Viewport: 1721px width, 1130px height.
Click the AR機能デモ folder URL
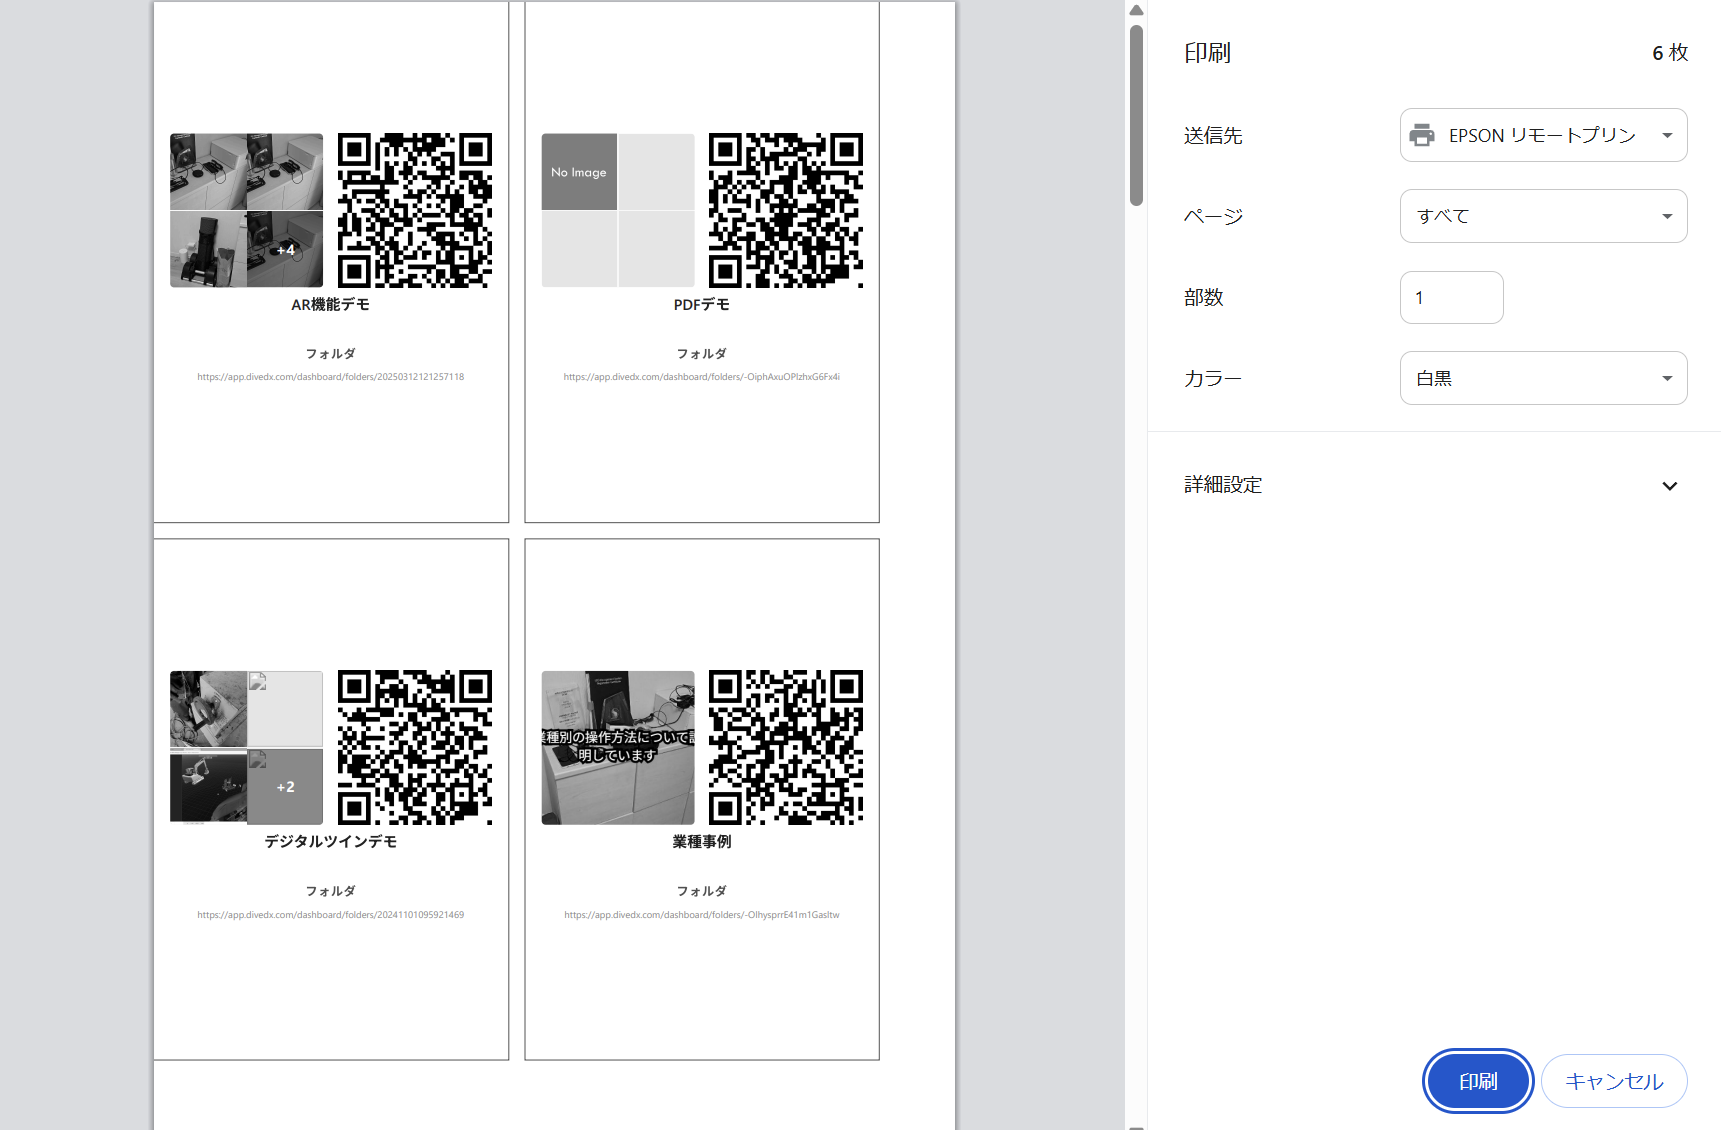click(331, 377)
